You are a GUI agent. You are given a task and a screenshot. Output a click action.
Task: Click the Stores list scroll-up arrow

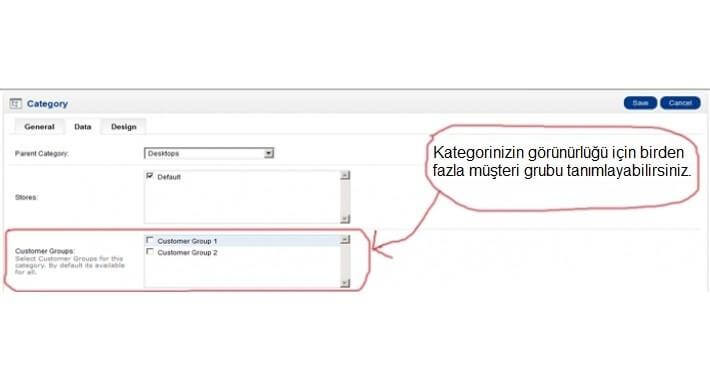345,175
